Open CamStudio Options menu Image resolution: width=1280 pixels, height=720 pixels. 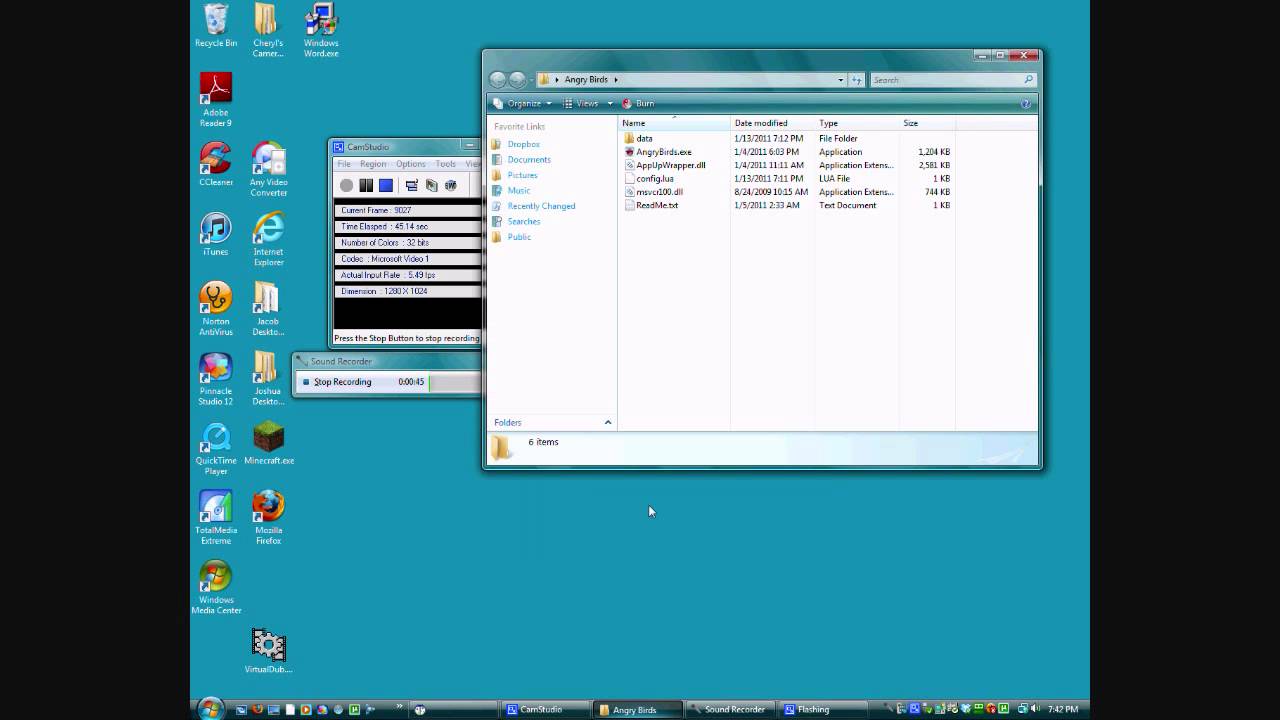click(411, 164)
